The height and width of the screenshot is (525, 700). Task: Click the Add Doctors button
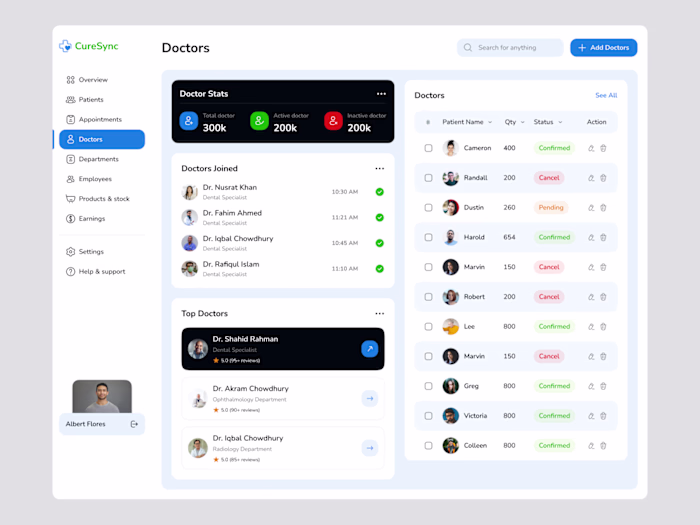coord(604,48)
